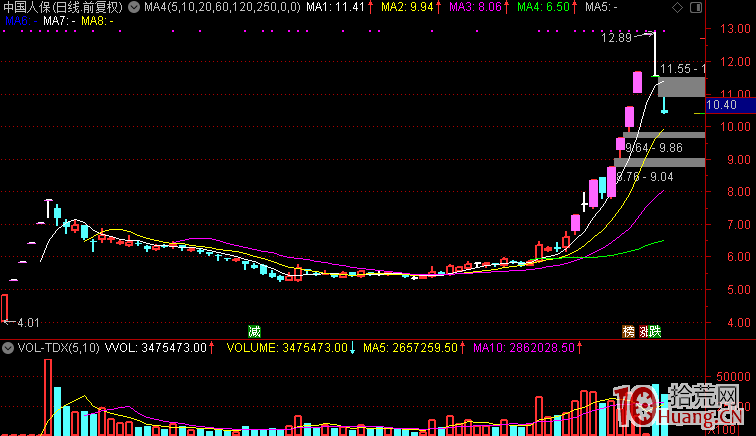Viewport: 756px width, 436px height.
Task: Click the yellow MA8: - label
Action: [x=97, y=21]
